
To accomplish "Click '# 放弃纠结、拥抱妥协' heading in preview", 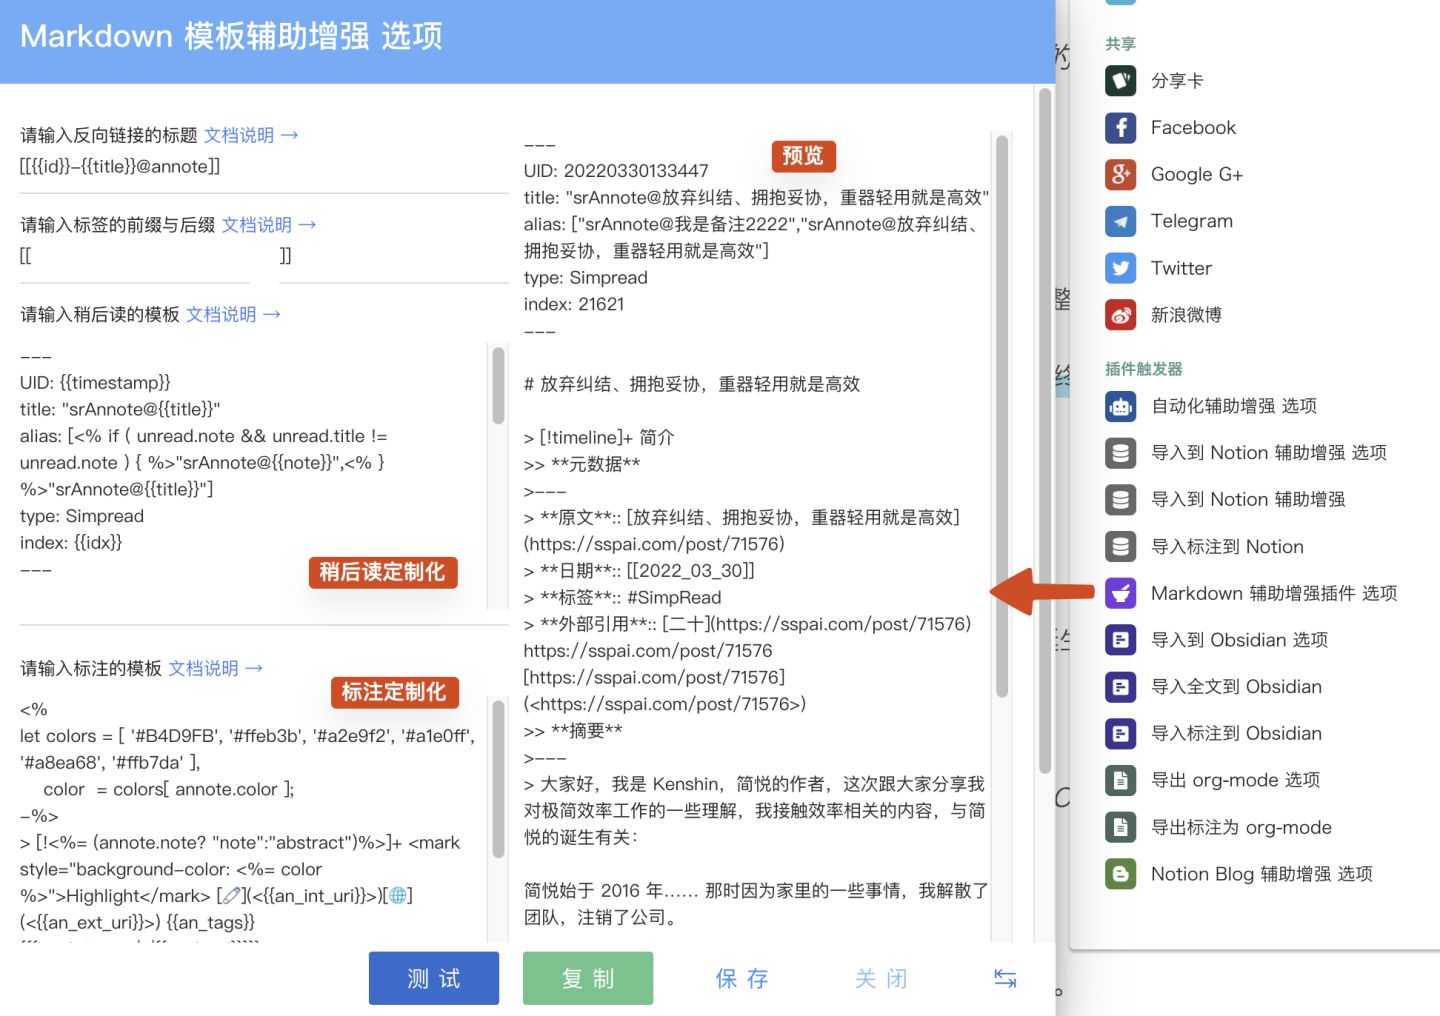I will coord(692,384).
